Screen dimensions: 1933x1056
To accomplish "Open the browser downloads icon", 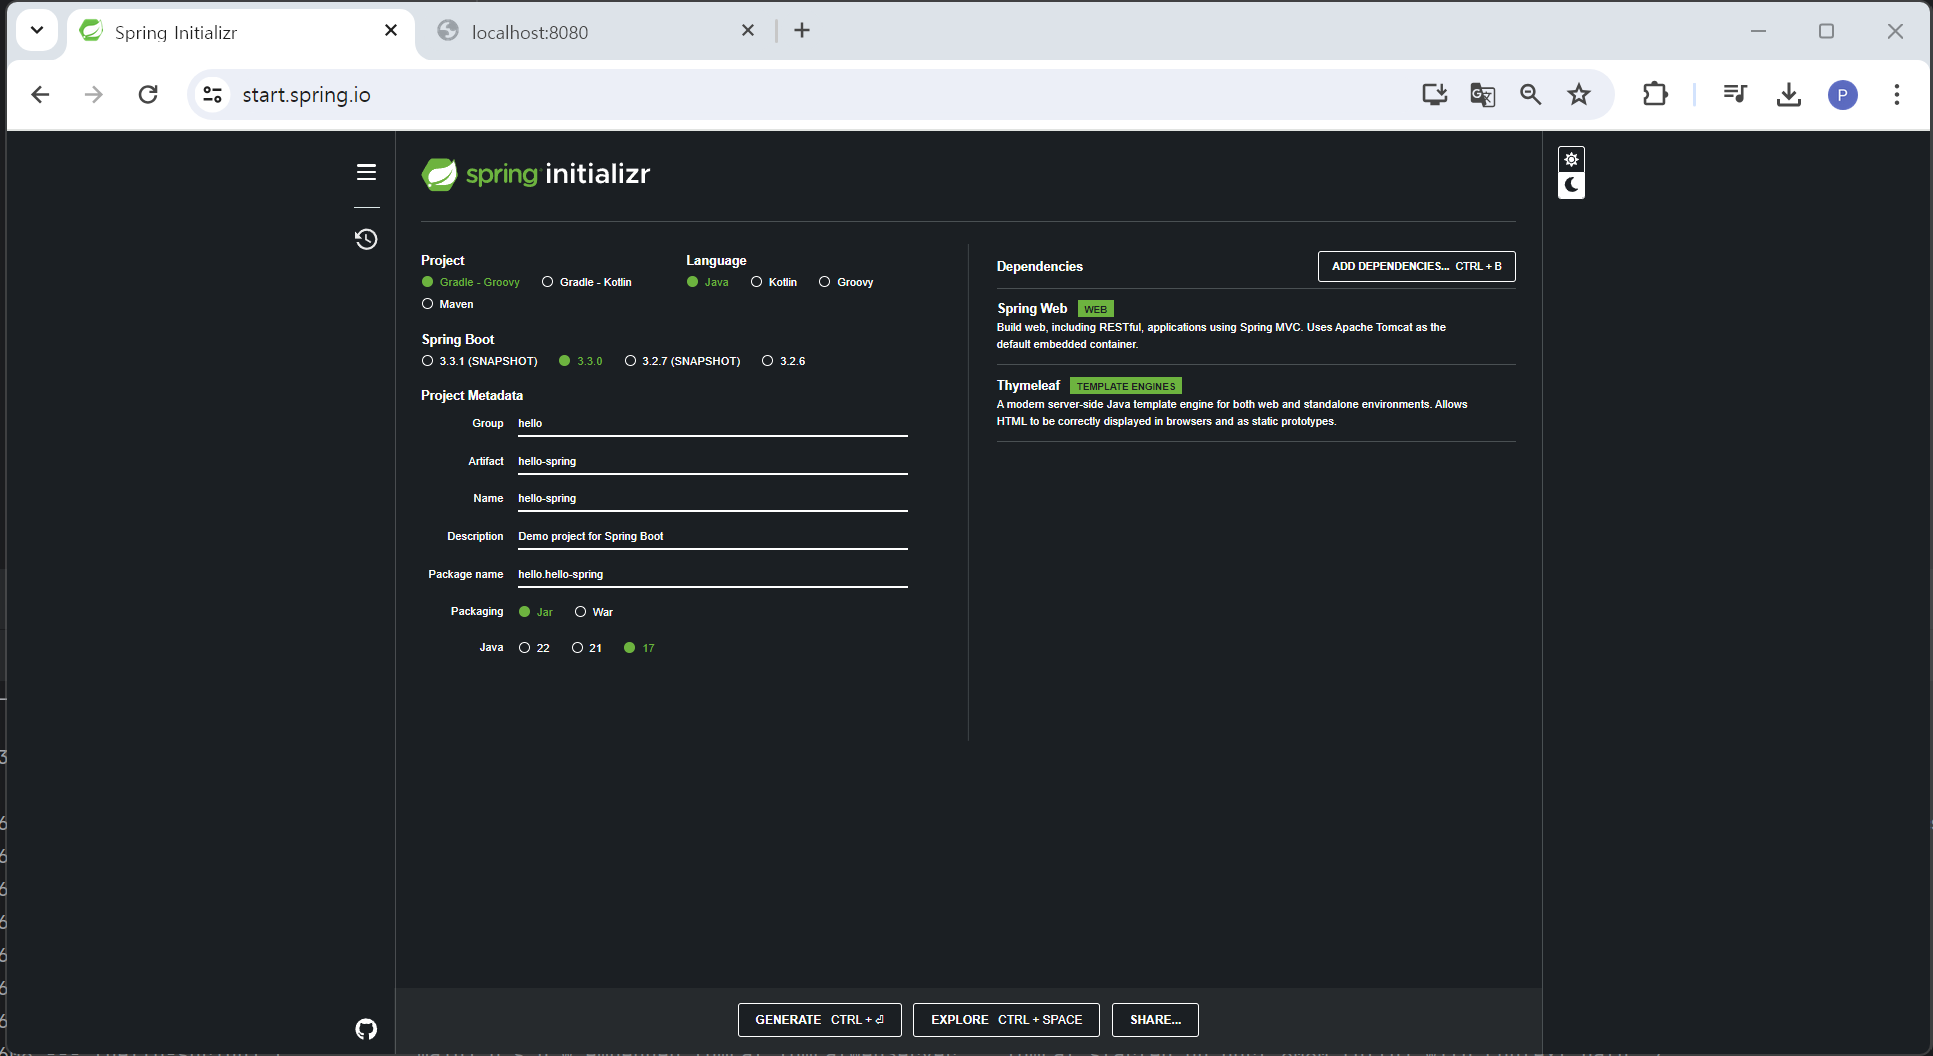I will pos(1789,95).
